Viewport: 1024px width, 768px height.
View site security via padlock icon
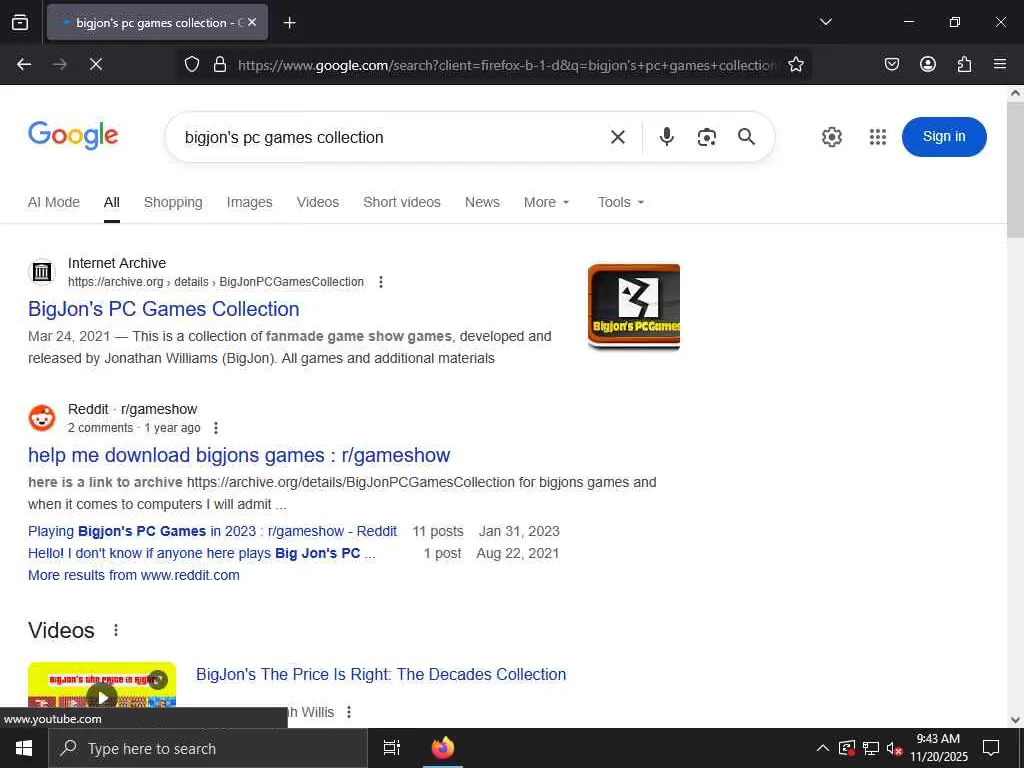pos(220,64)
